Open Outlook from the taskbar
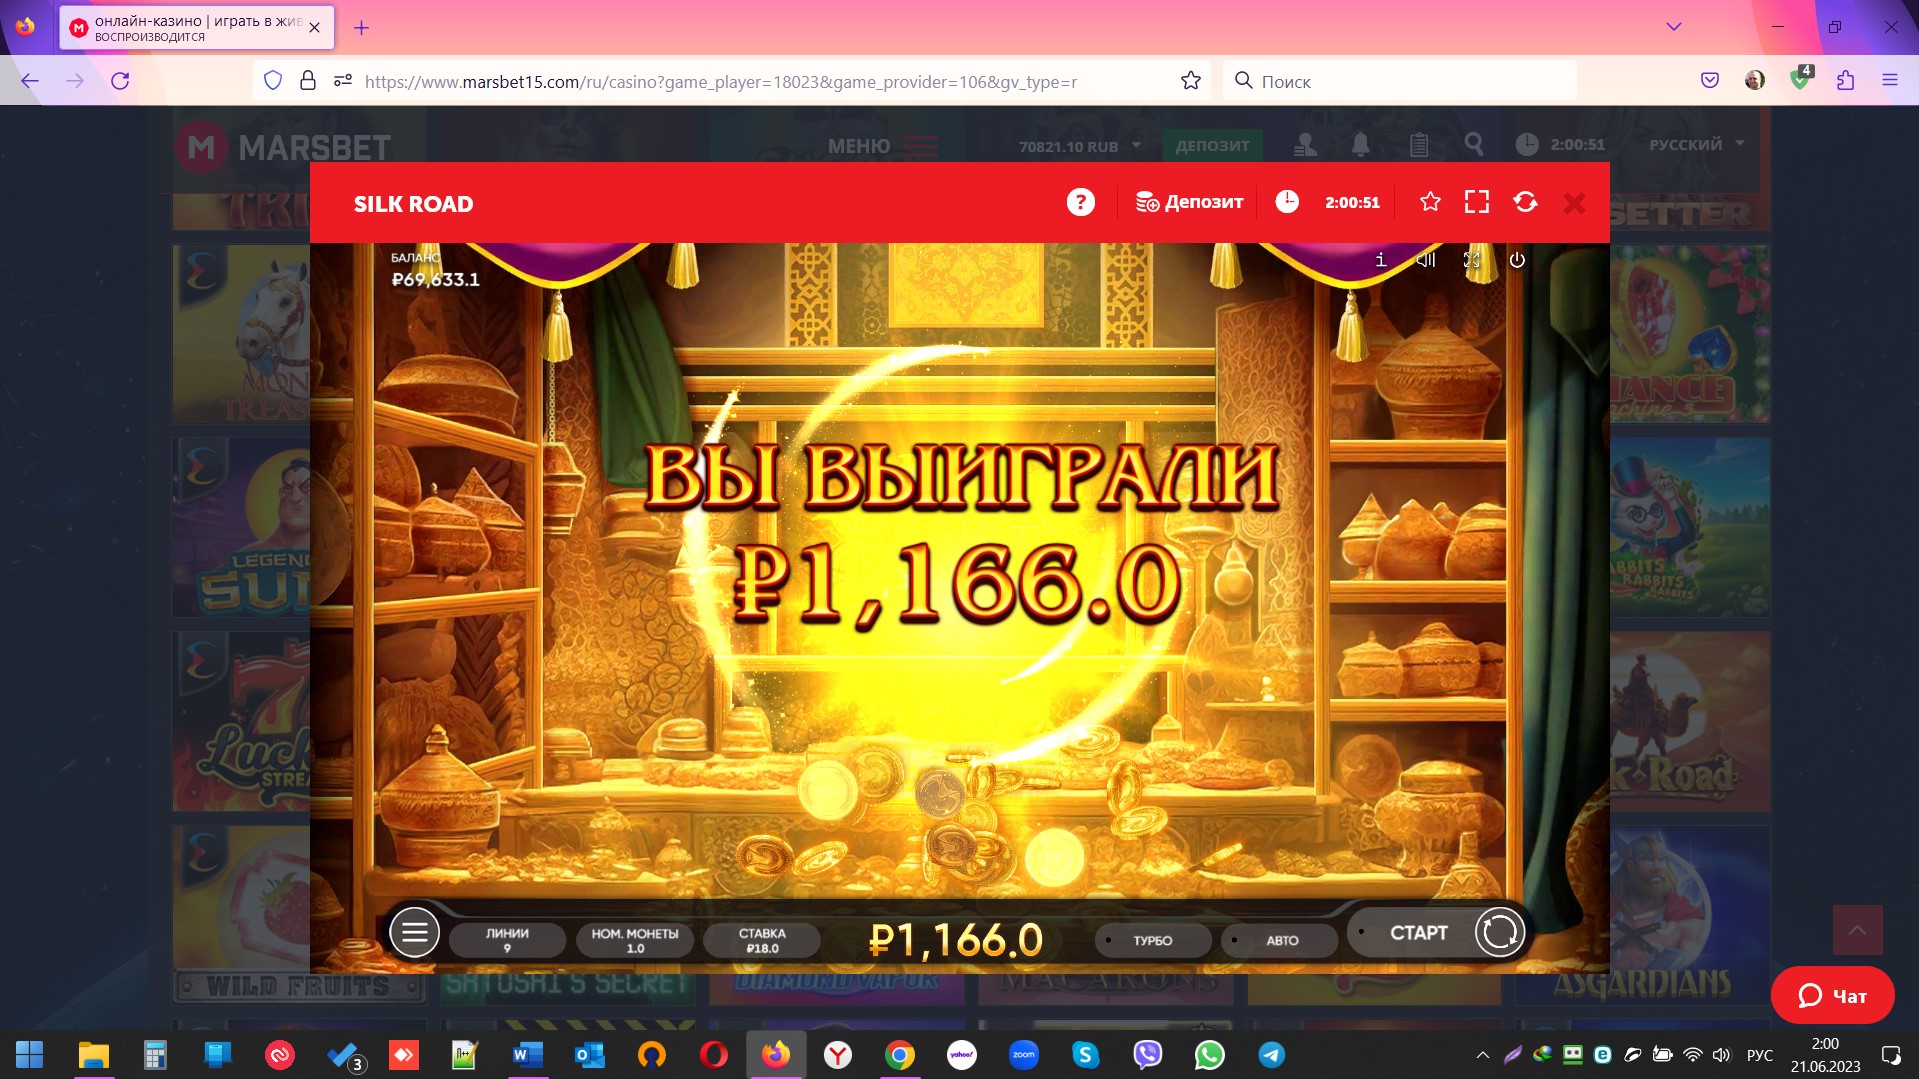This screenshot has height=1079, width=1919. click(x=589, y=1055)
